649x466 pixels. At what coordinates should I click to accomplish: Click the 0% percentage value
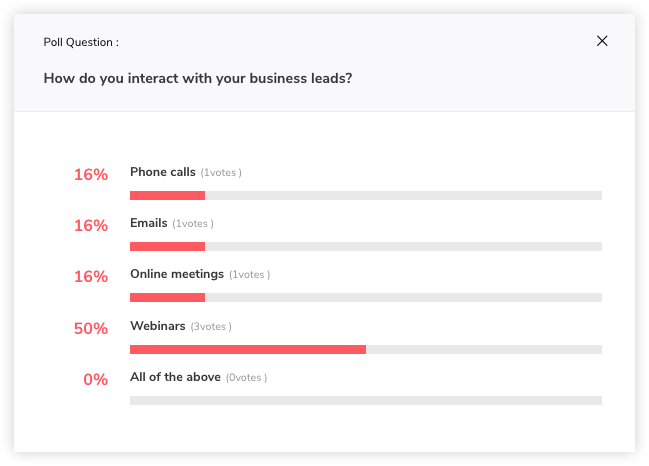pyautogui.click(x=95, y=380)
